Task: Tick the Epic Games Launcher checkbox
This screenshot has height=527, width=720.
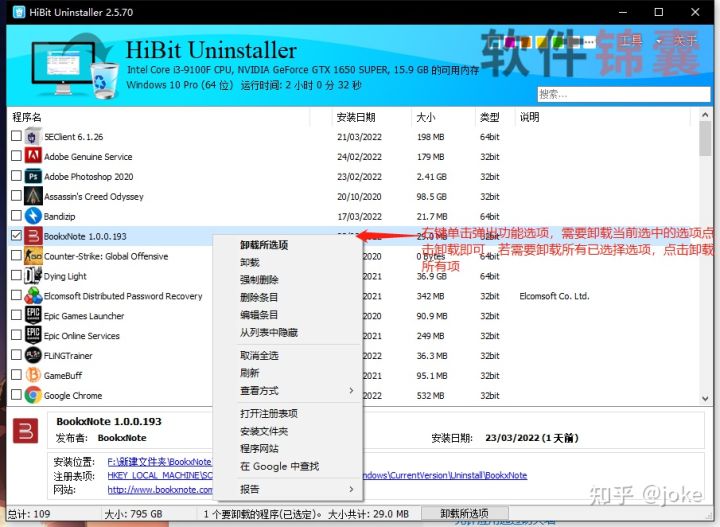Action: click(x=16, y=315)
